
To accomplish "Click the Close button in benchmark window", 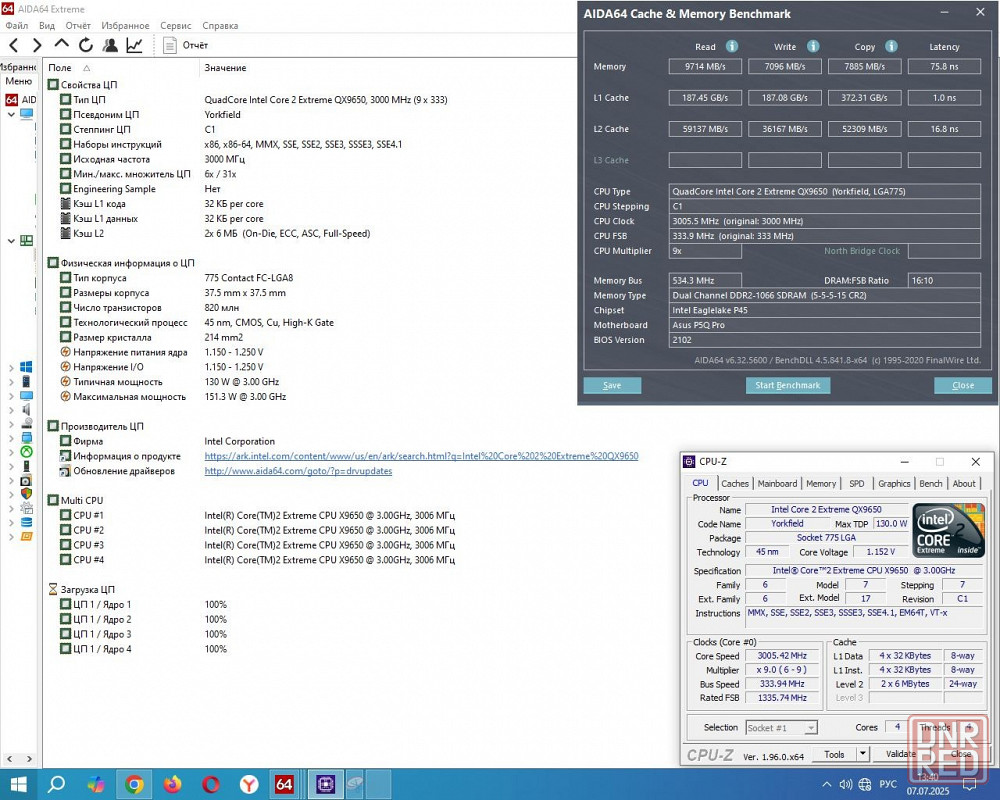I will pyautogui.click(x=963, y=385).
